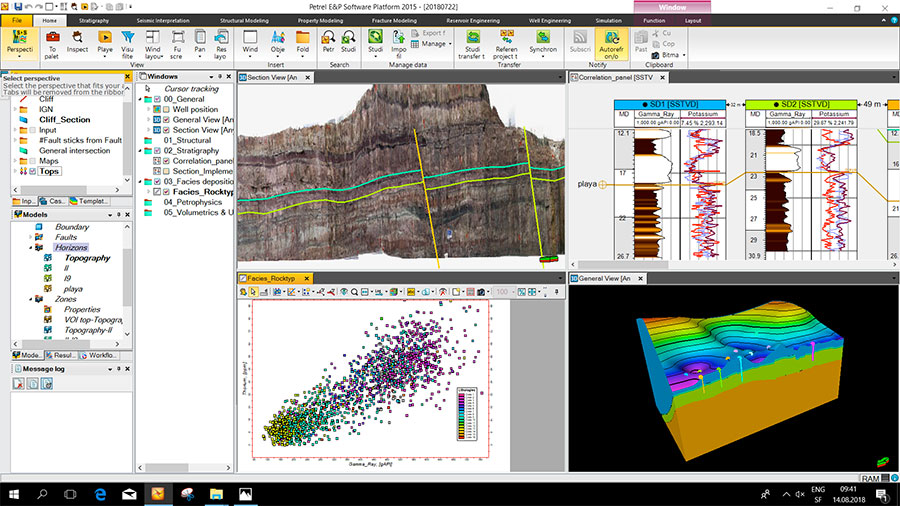This screenshot has height=506, width=900.
Task: Switch to Property Modeling ribbon tab
Action: 320,21
